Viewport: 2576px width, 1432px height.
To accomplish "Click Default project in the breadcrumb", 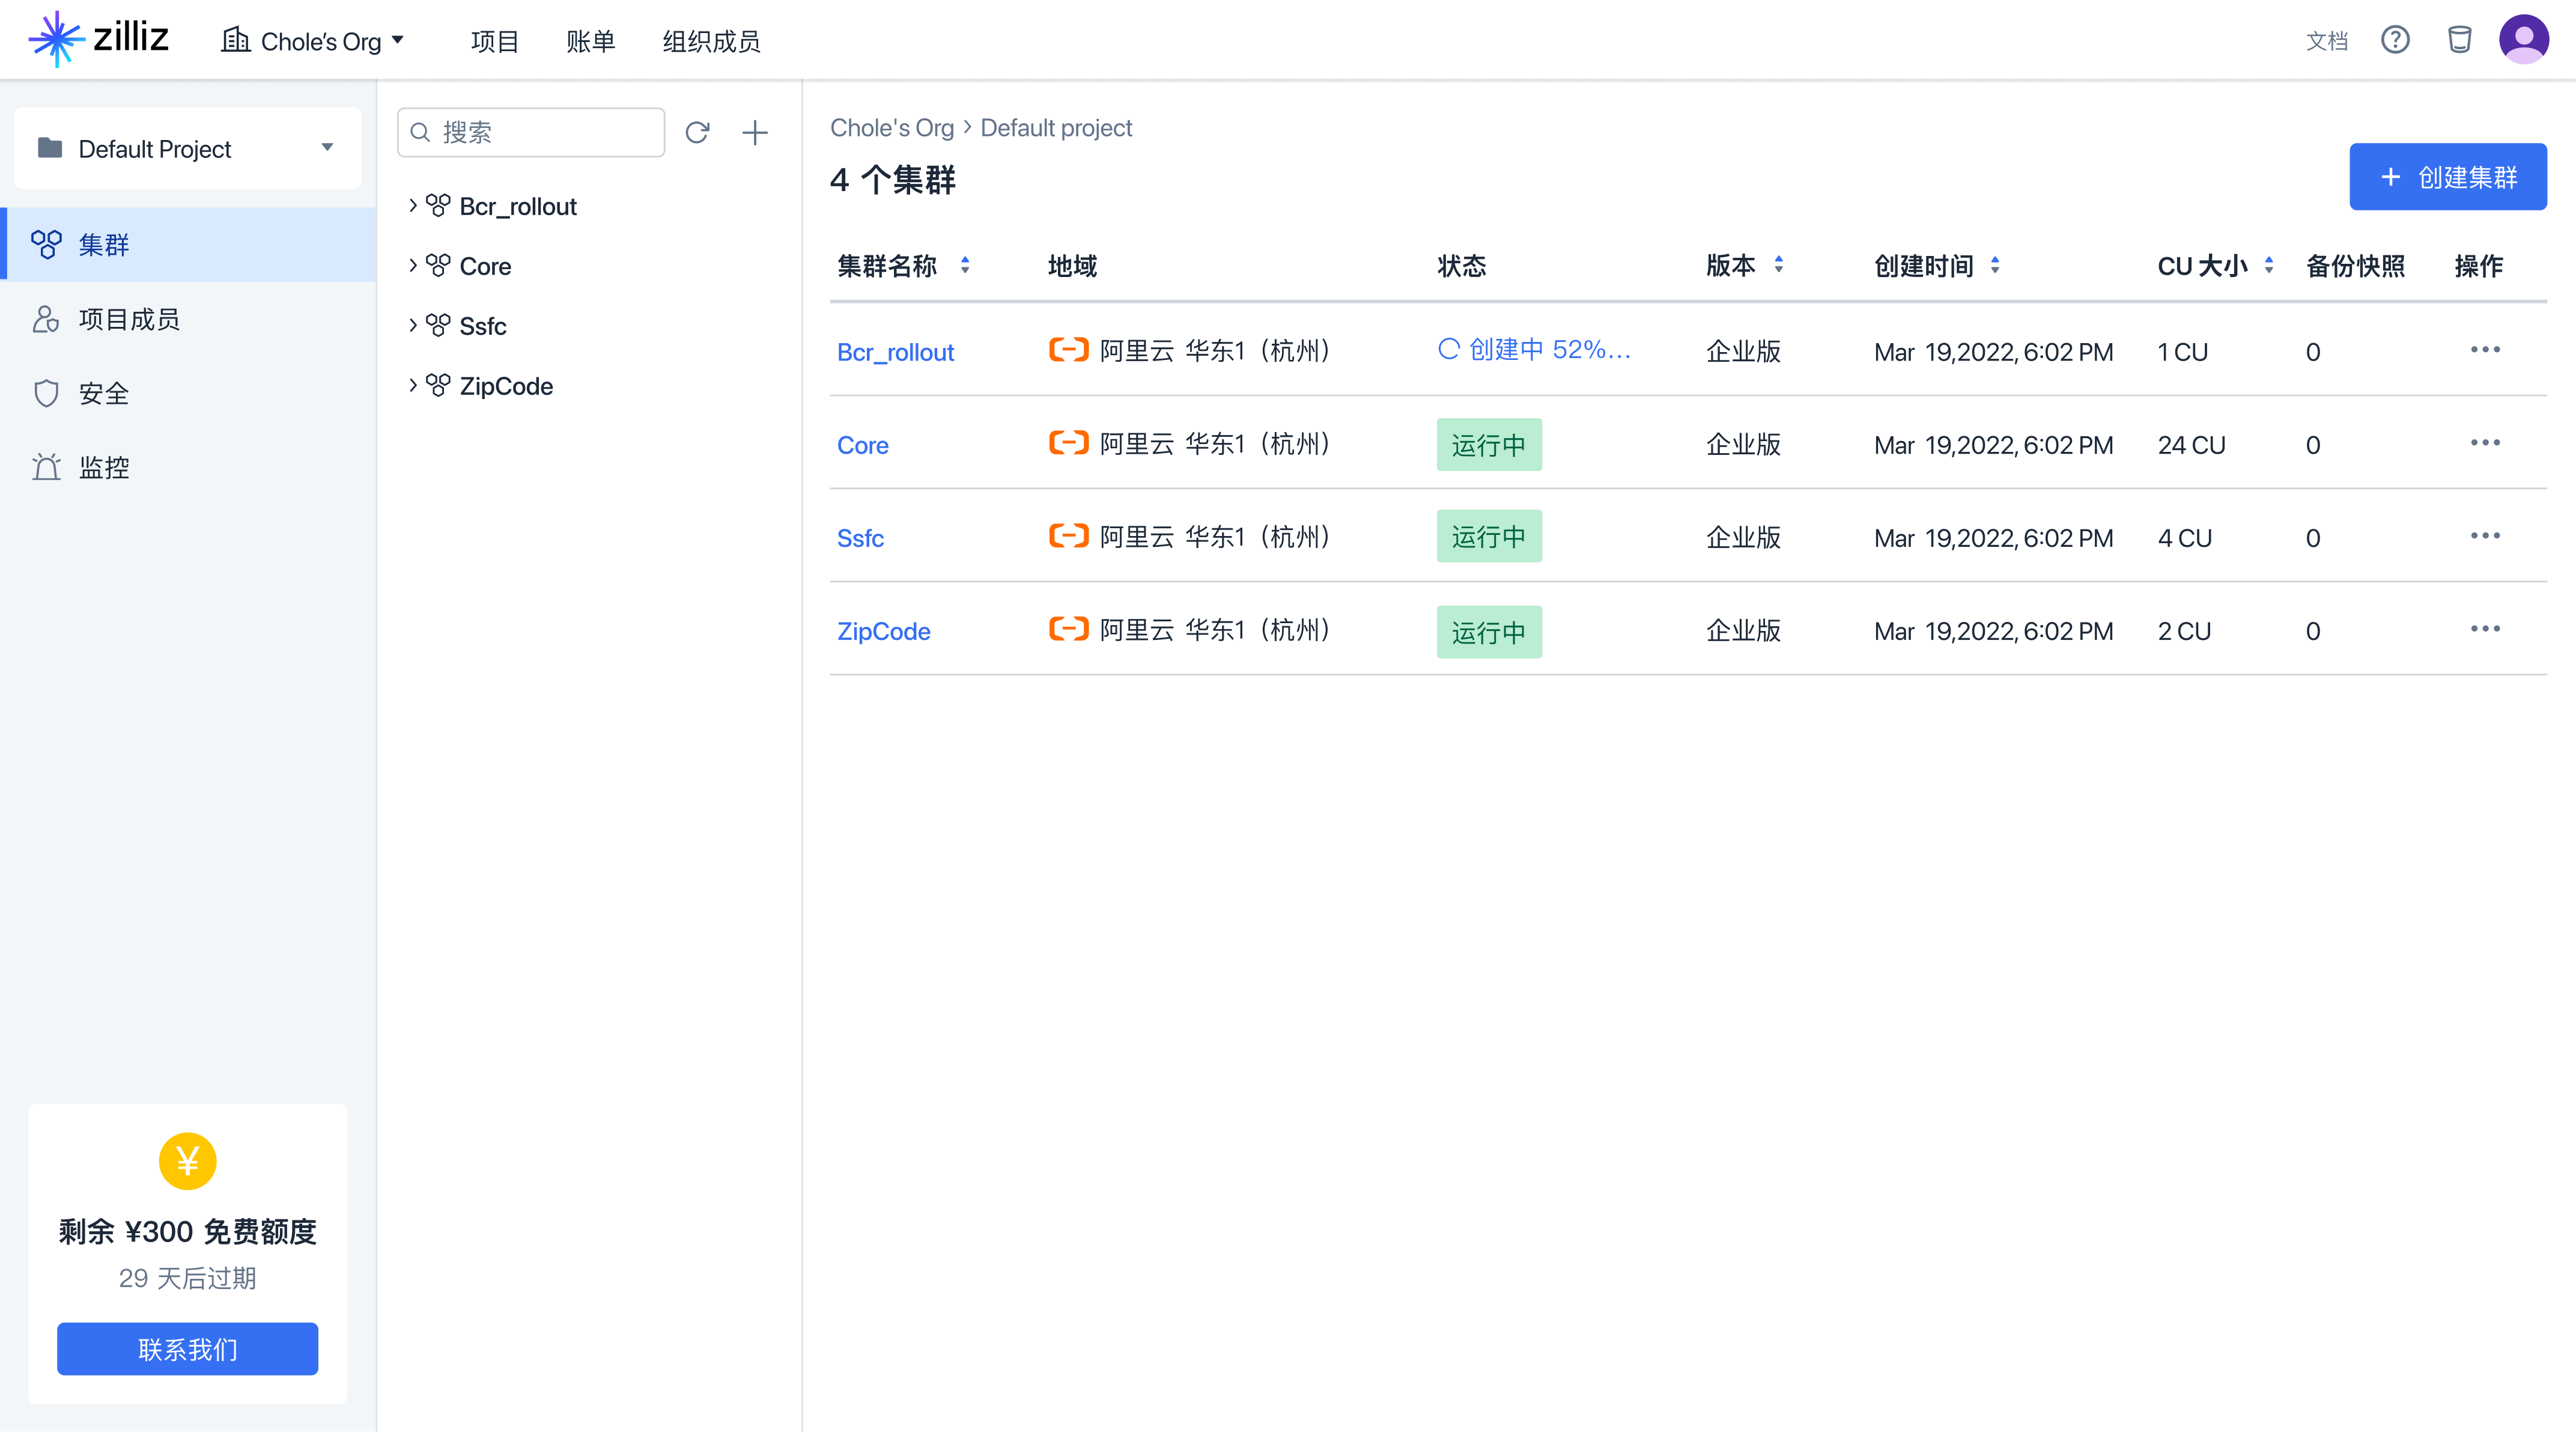I will [x=1056, y=128].
